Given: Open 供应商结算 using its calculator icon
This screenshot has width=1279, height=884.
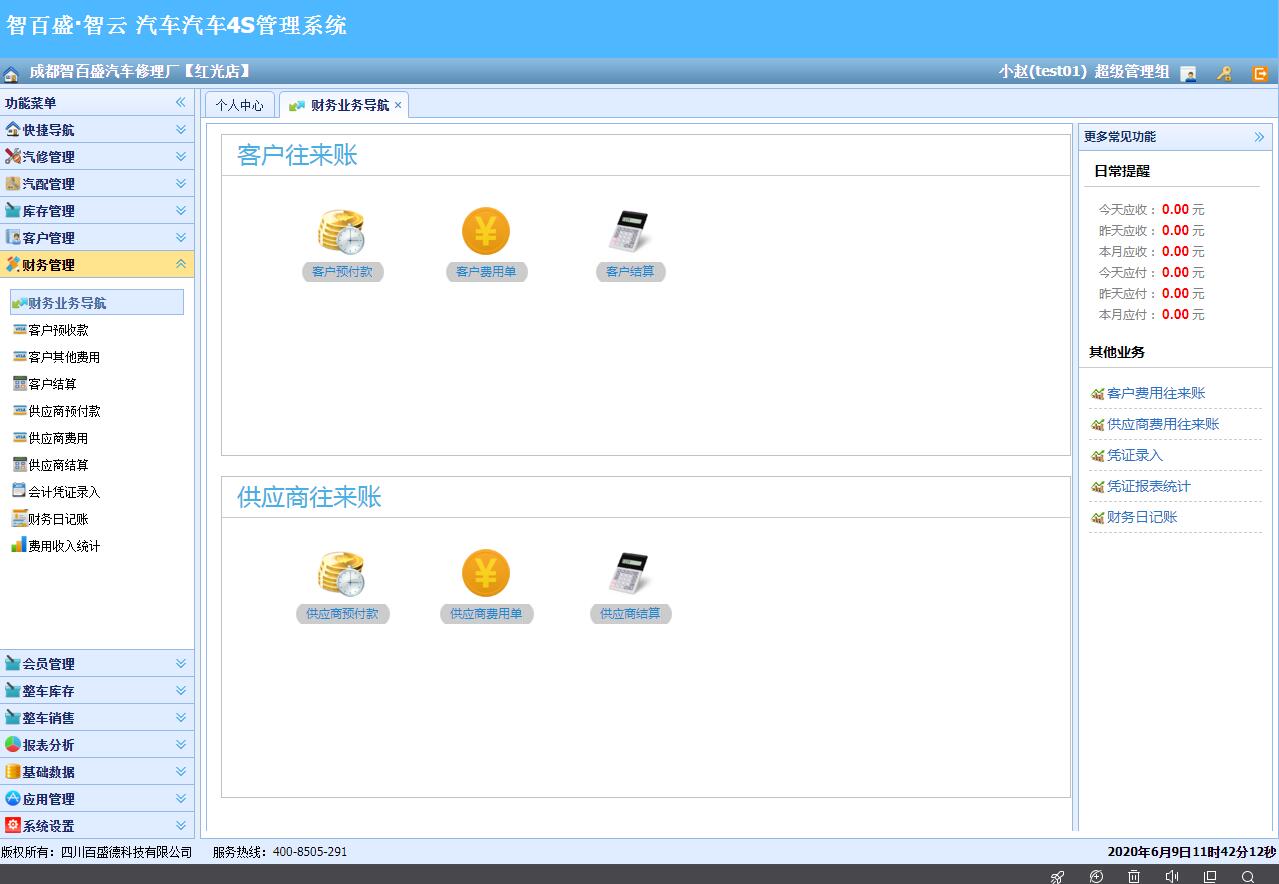Looking at the screenshot, I should 630,572.
